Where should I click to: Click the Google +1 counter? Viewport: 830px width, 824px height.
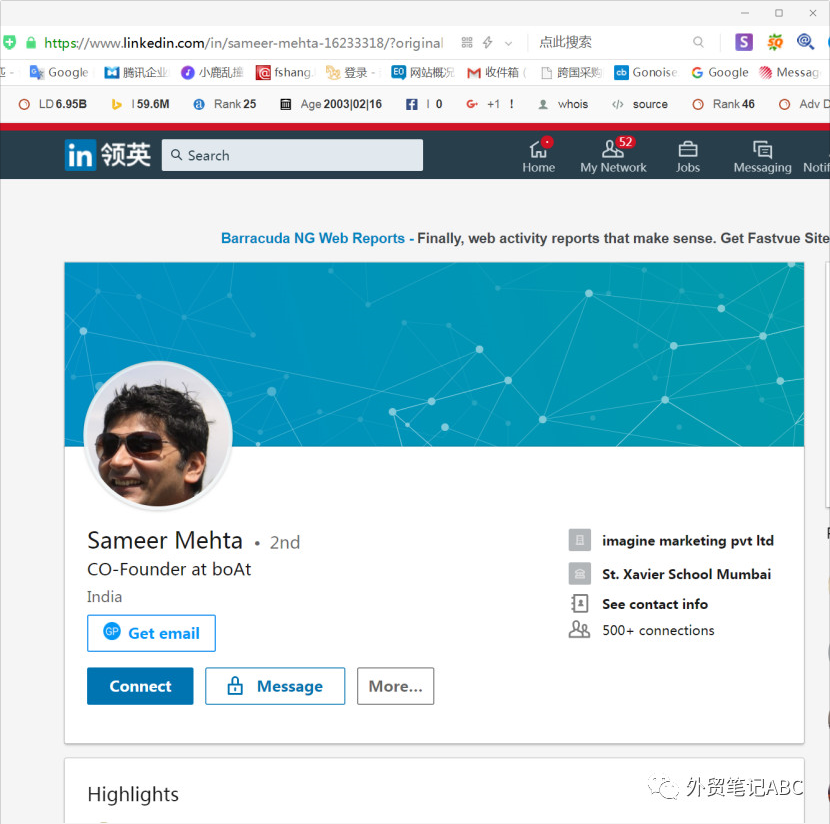point(490,104)
